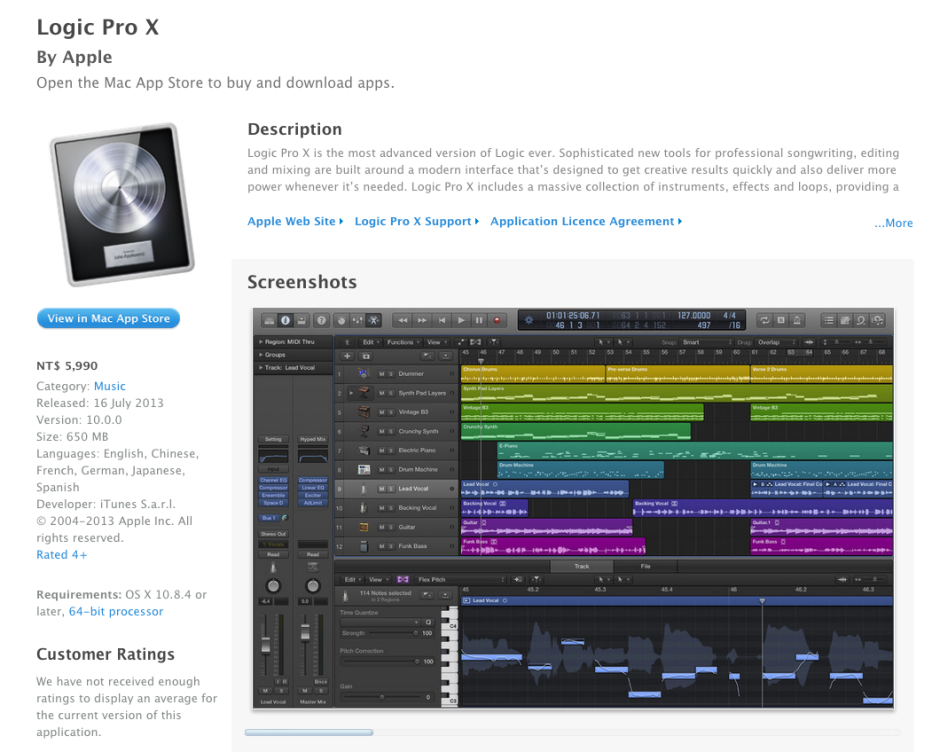Open the Edit menu in the tracks area
This screenshot has height=752, width=940.
click(369, 342)
